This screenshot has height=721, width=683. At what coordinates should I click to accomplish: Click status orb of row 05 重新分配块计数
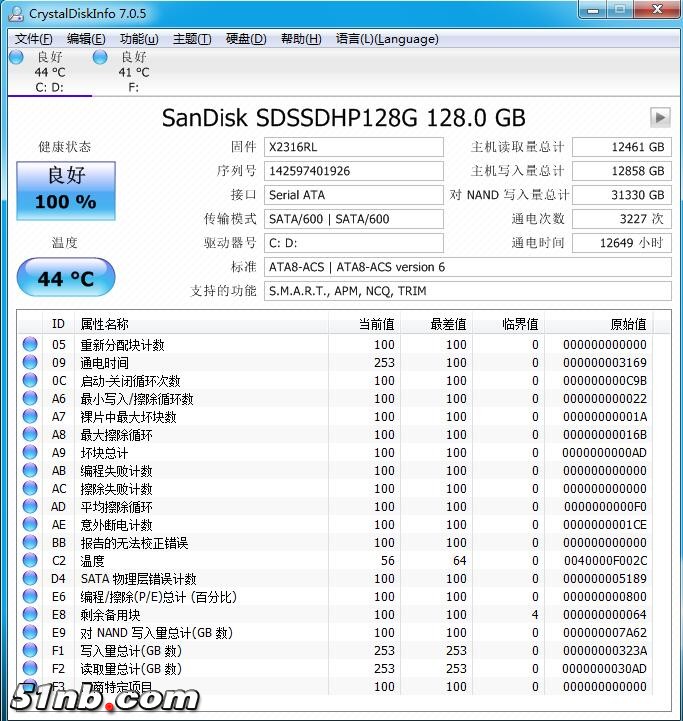[30, 344]
